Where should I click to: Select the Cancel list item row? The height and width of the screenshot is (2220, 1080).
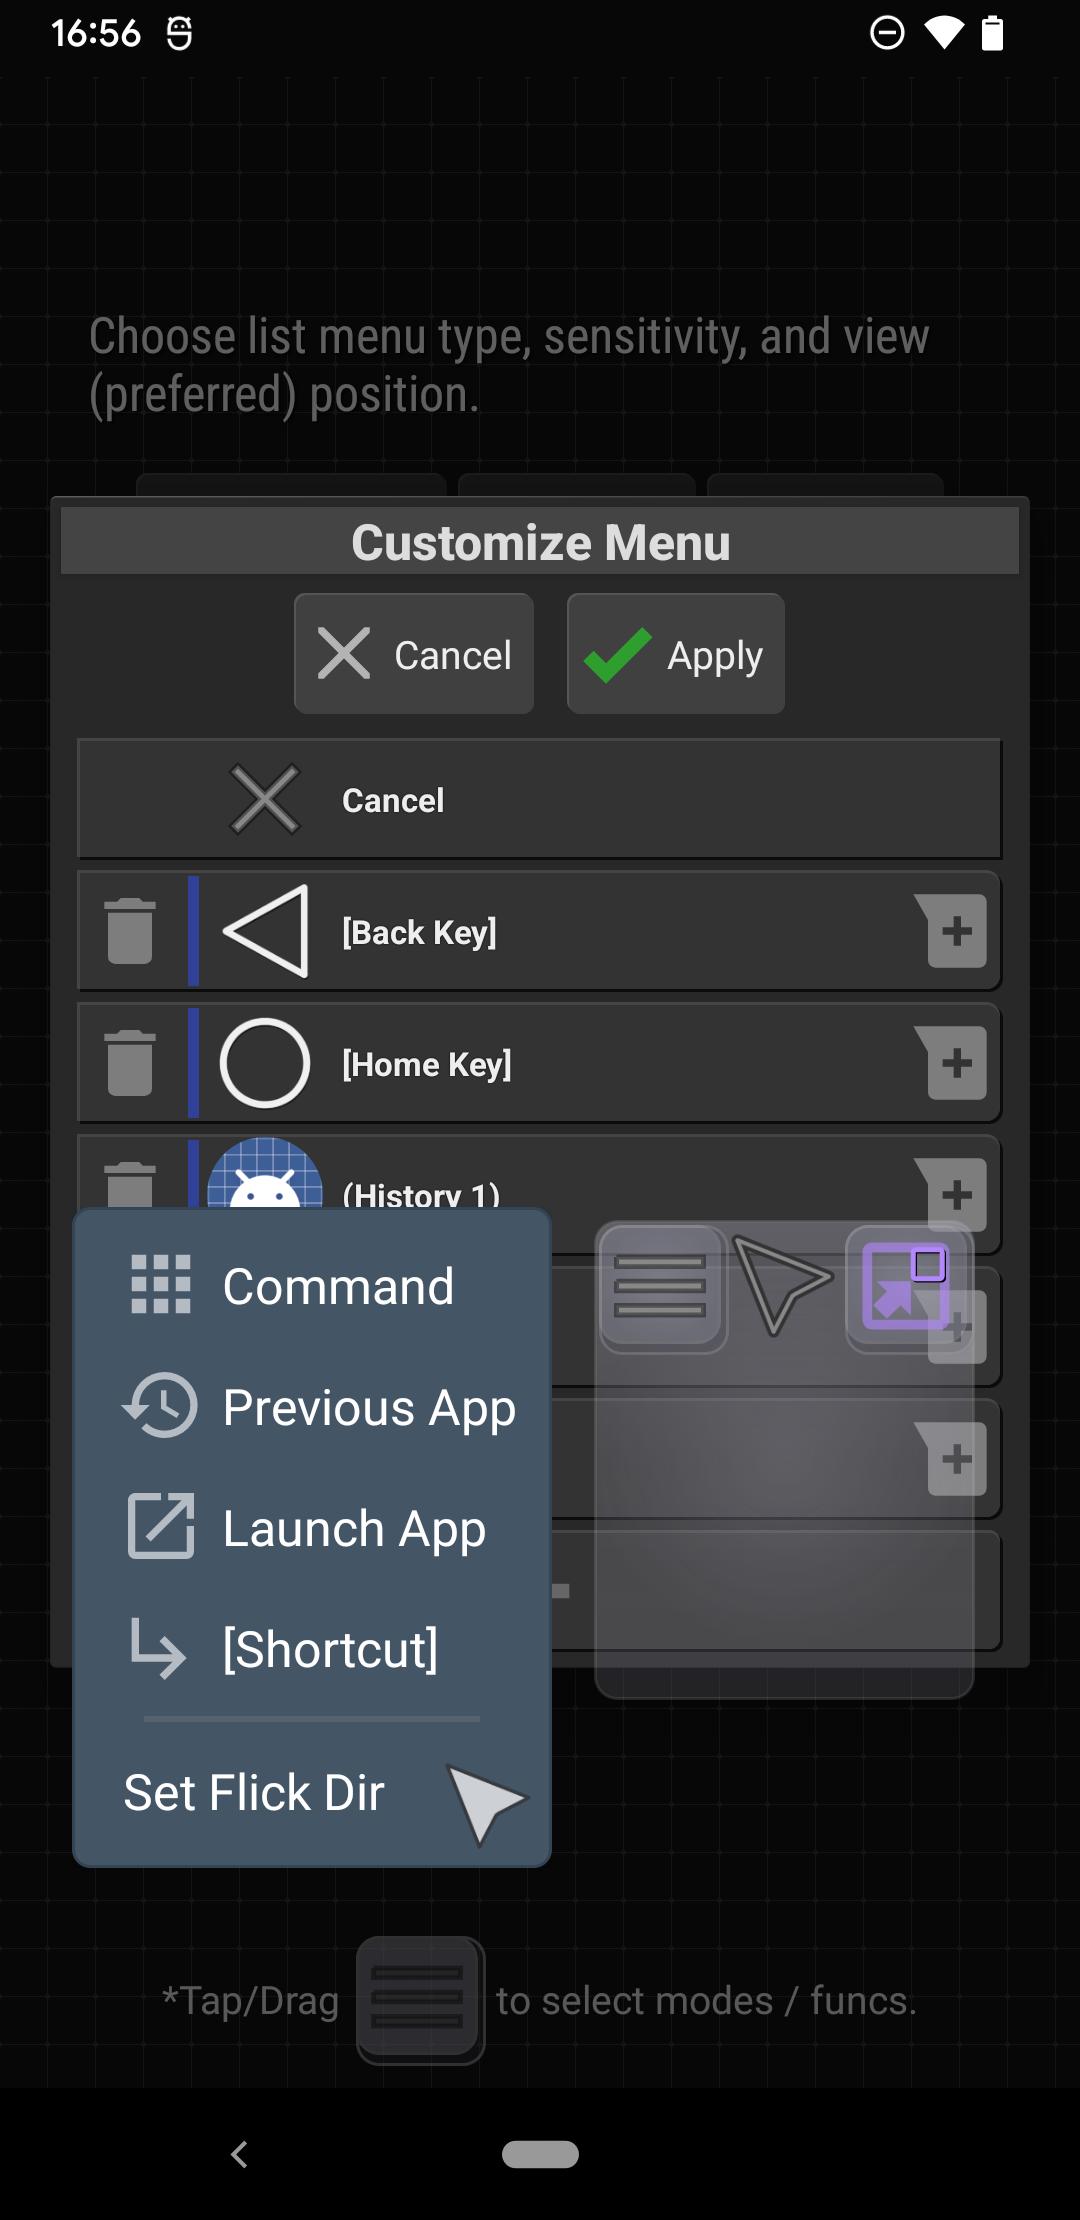(x=540, y=799)
